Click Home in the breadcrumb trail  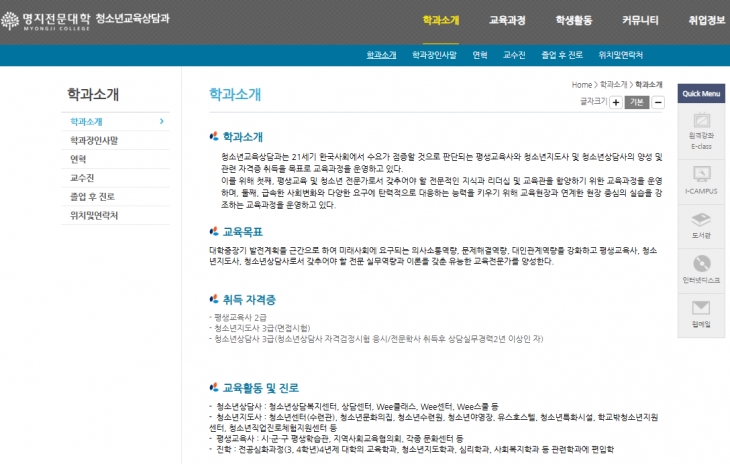[x=581, y=85]
